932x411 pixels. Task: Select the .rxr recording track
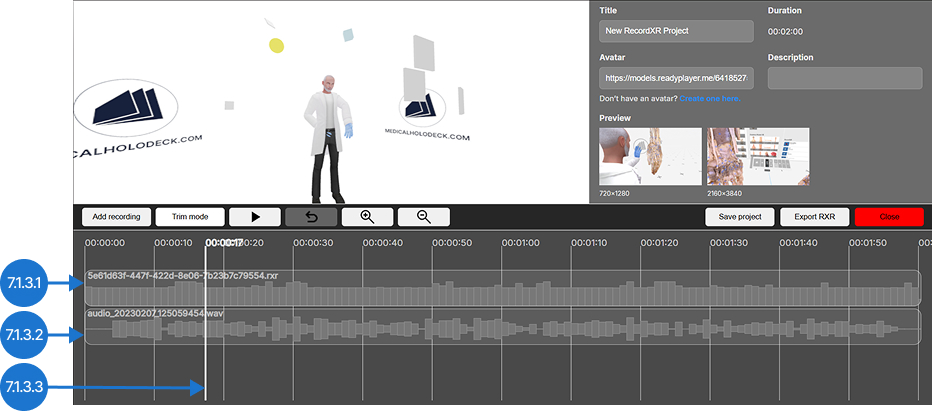pyautogui.click(x=502, y=288)
